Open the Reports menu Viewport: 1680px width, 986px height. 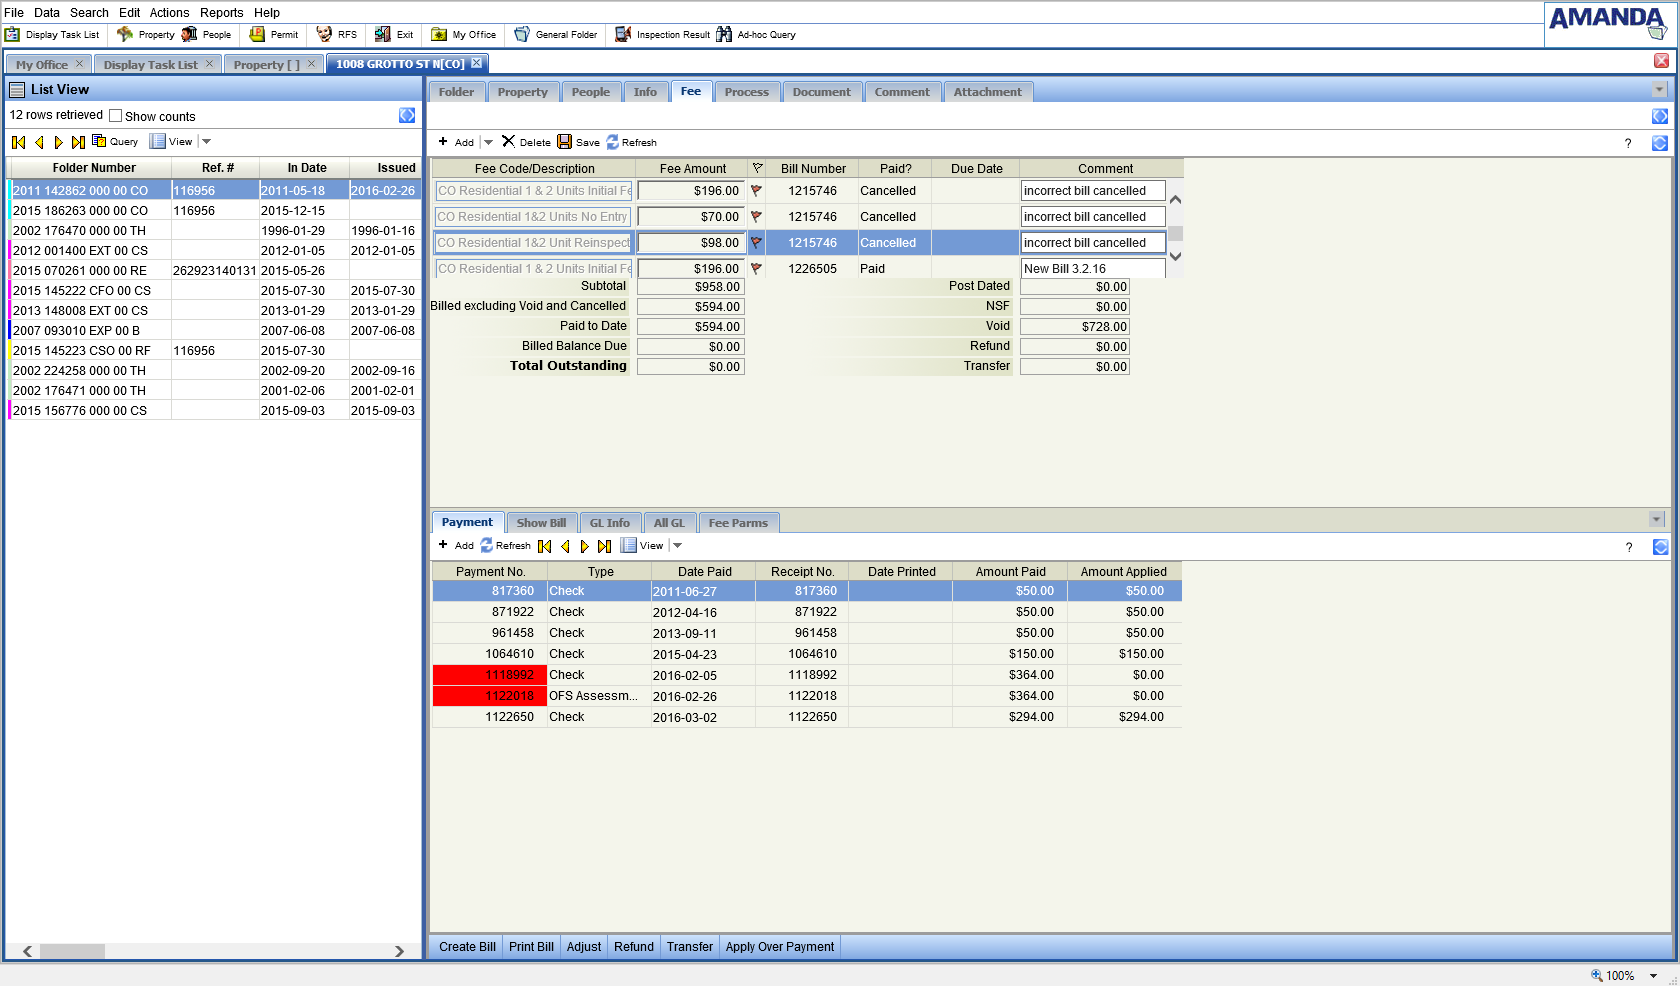click(x=221, y=13)
